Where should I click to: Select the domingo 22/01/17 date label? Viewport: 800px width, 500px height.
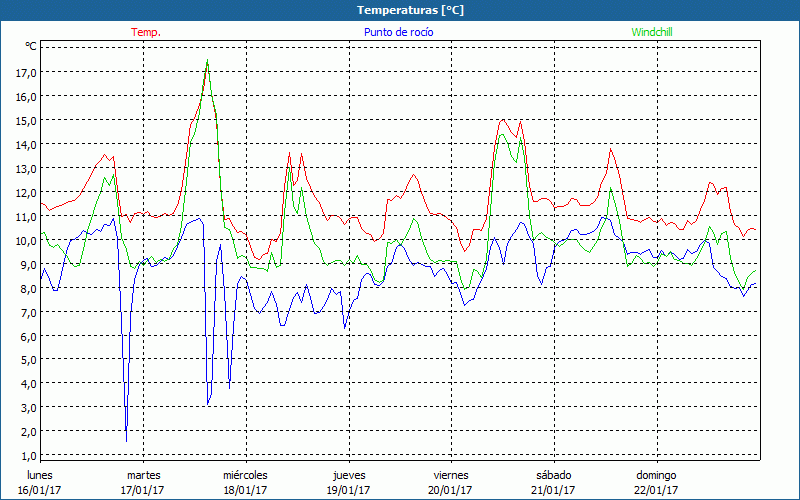(656, 482)
